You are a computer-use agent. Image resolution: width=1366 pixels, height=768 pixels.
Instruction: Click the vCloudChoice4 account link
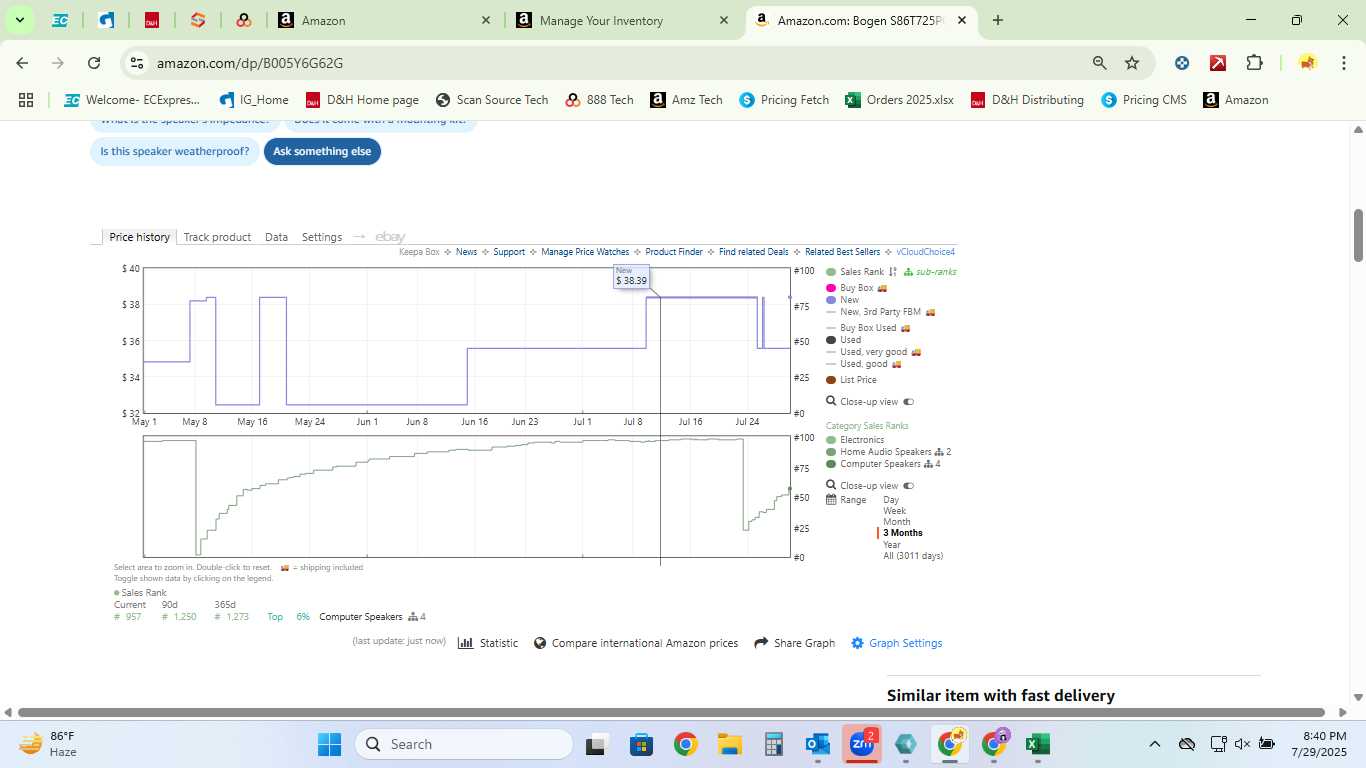[925, 252]
